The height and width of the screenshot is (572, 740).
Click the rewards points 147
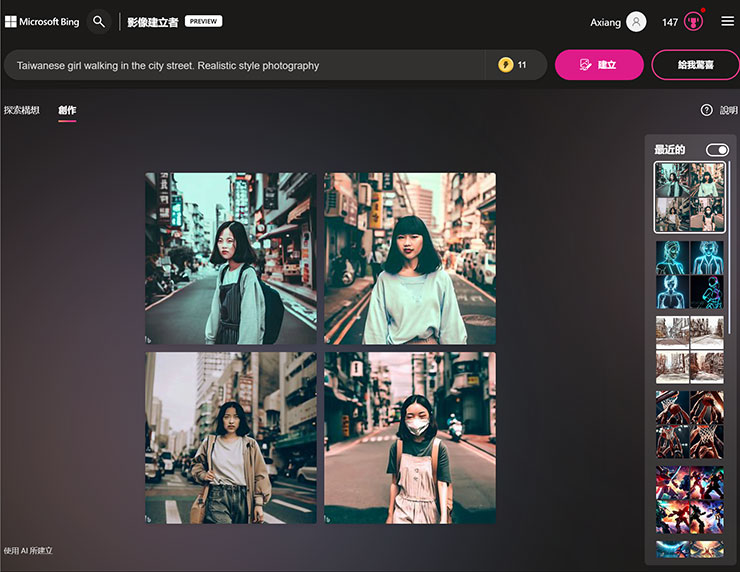pos(670,22)
